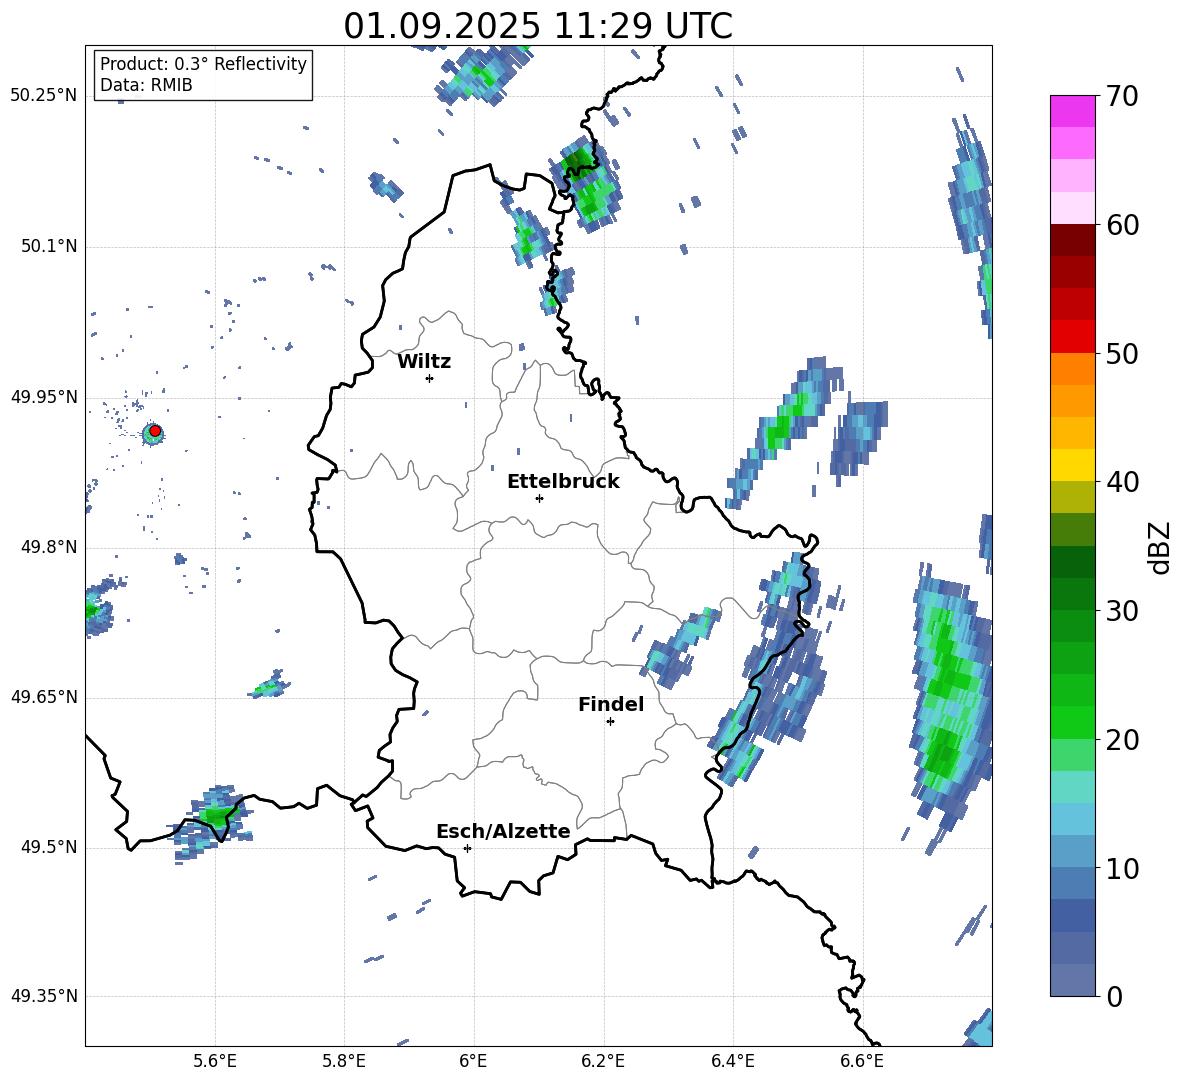Click the 6.6°E longitude label

click(862, 1062)
